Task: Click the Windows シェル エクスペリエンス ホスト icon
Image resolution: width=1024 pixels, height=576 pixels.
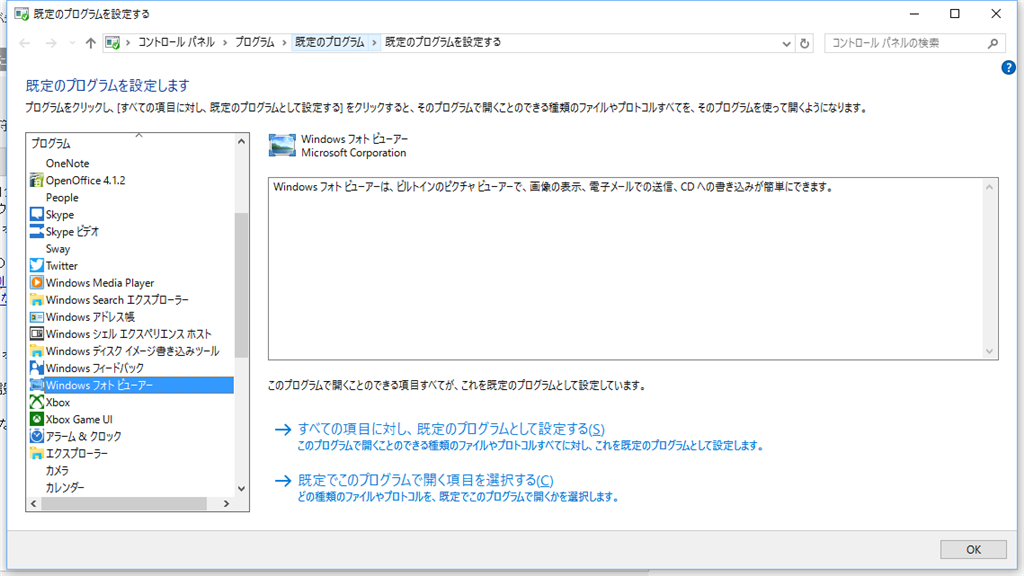Action: coord(37,334)
